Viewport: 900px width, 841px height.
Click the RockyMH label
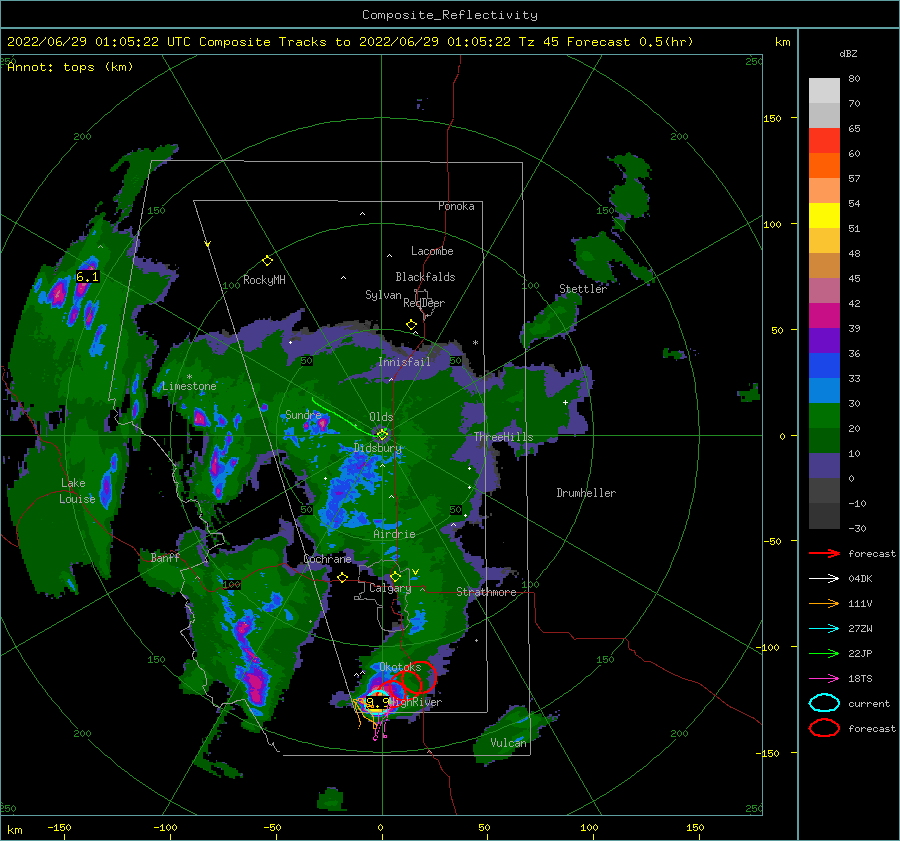coord(264,280)
